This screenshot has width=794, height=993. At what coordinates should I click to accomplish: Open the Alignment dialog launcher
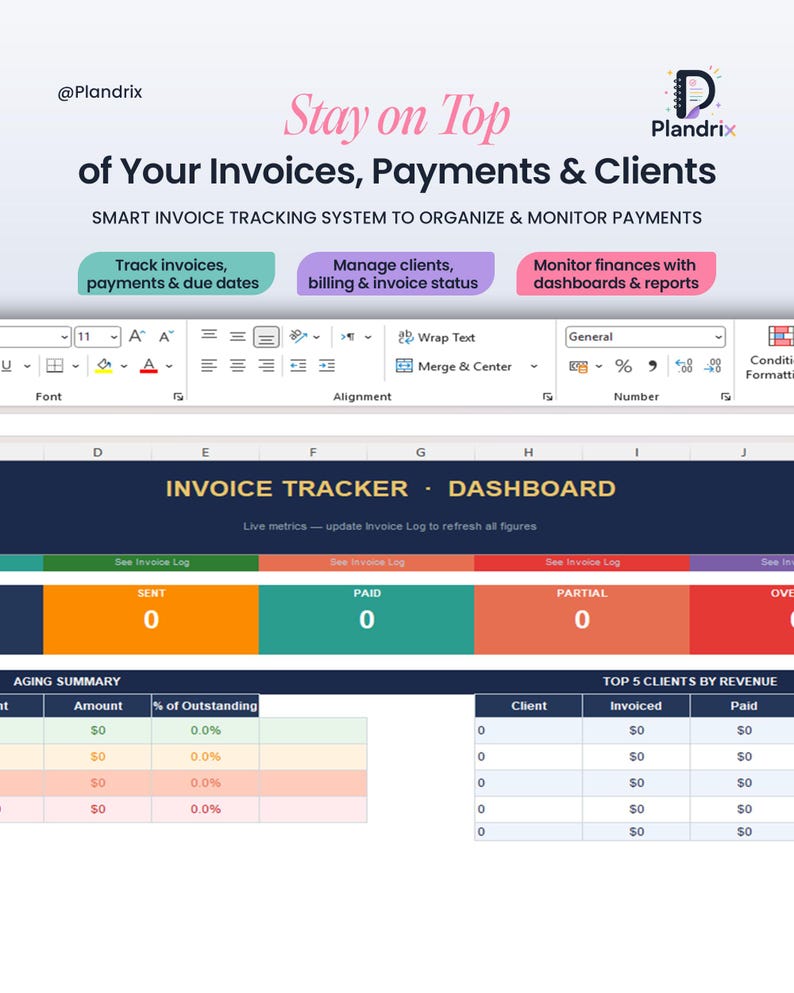547,396
